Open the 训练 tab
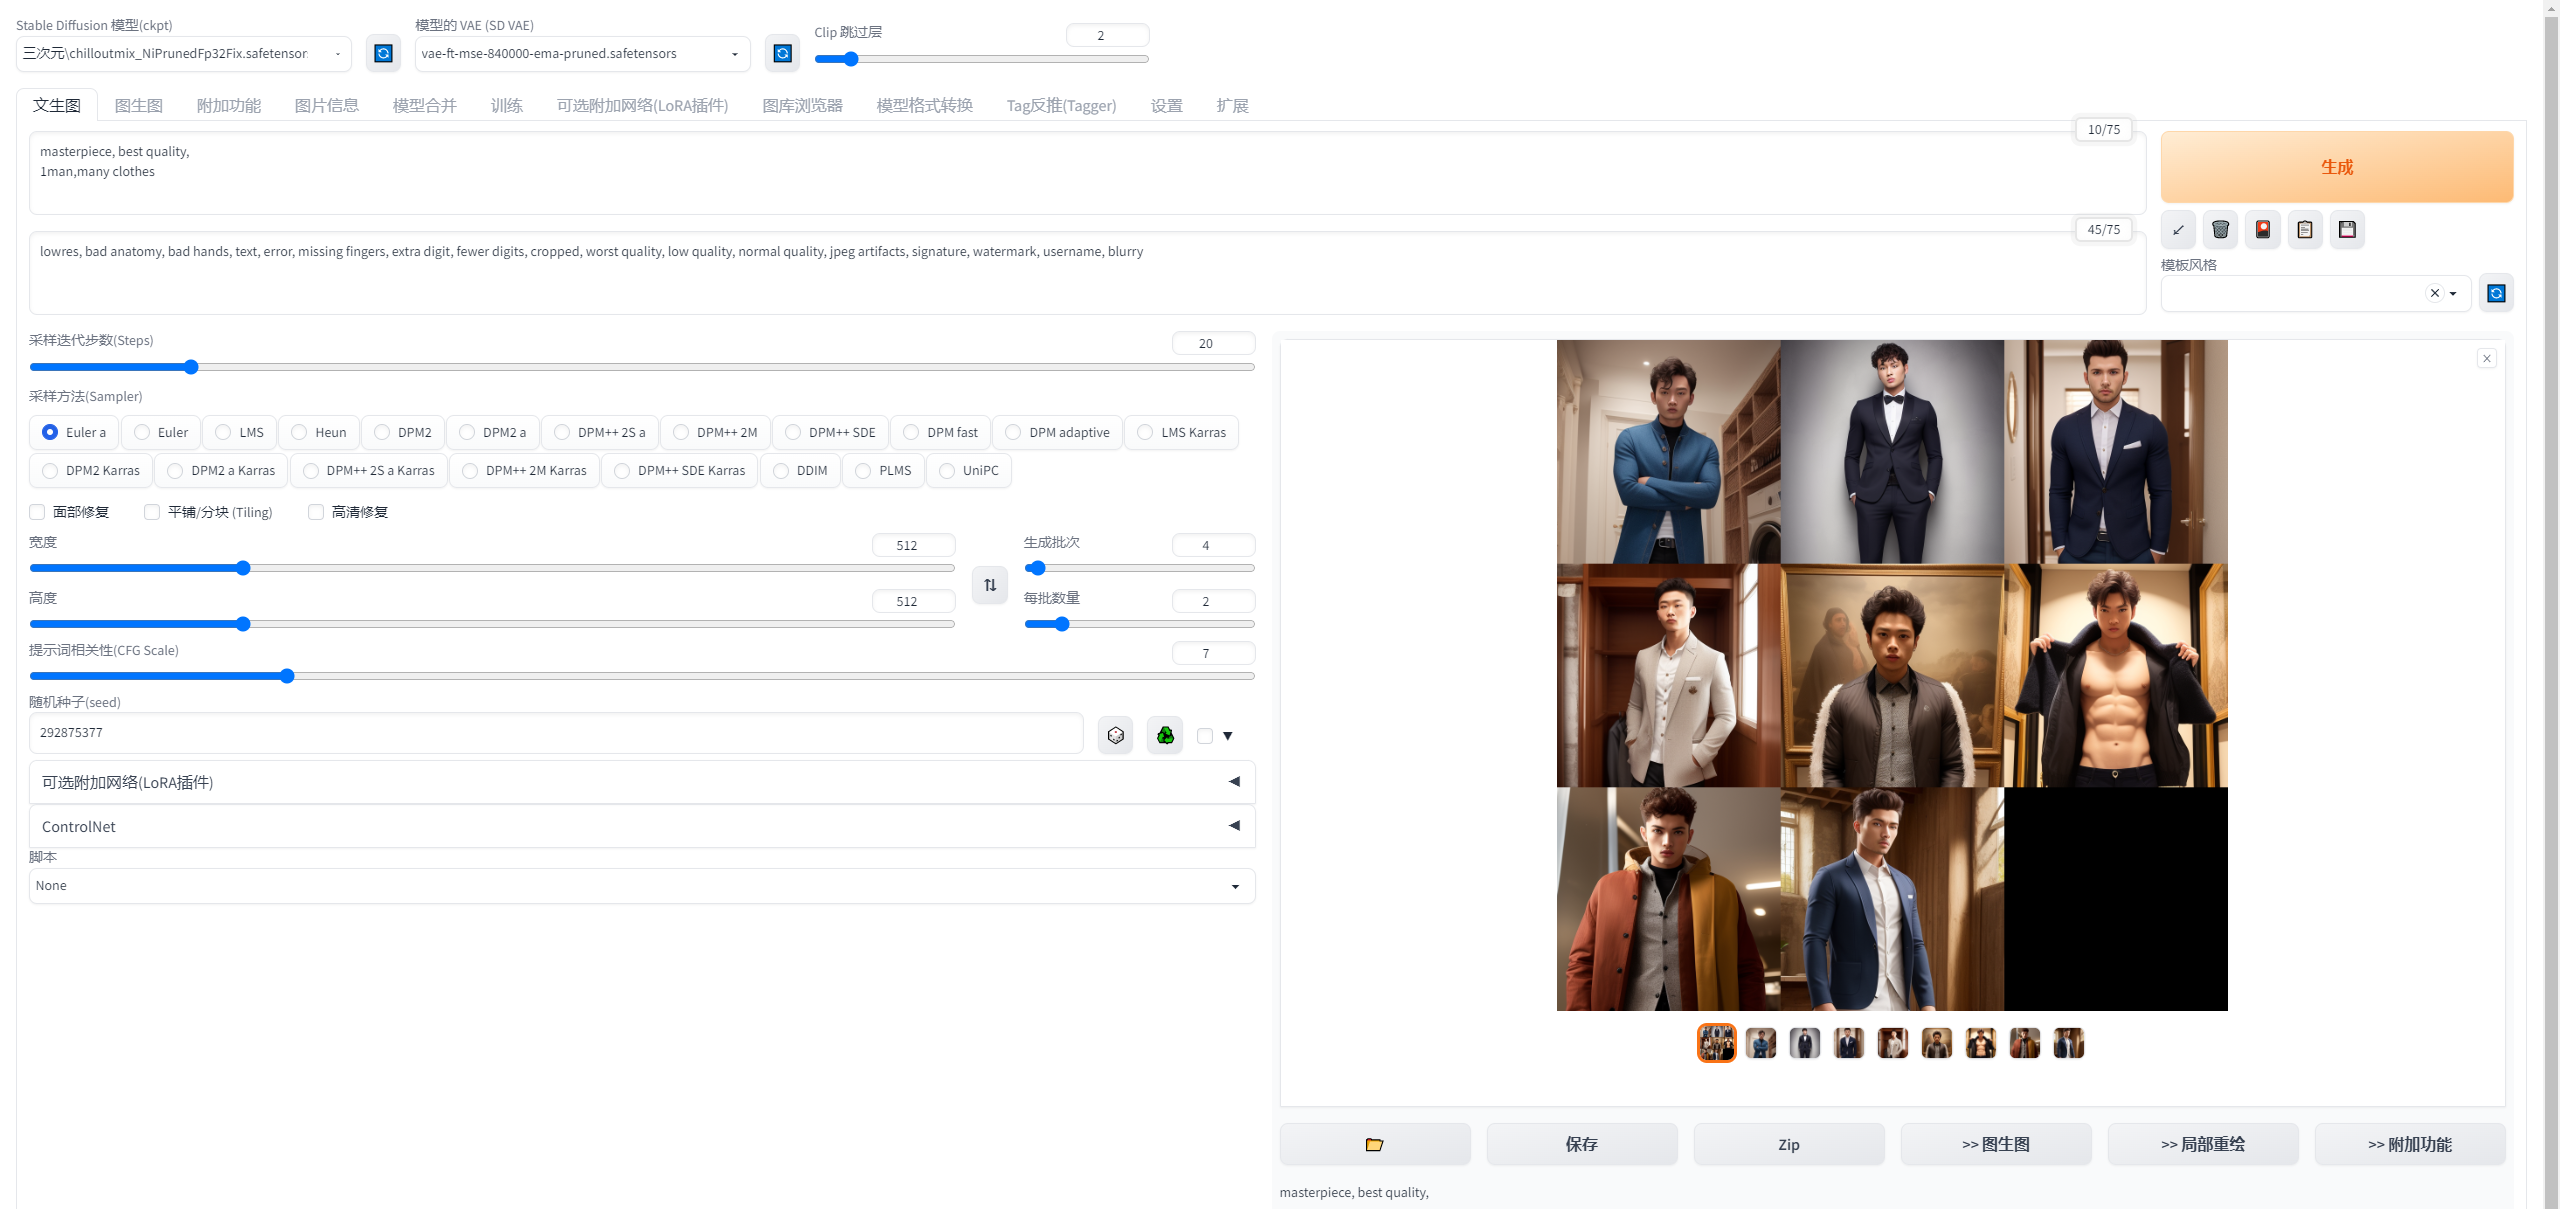This screenshot has height=1209, width=2560. coord(507,105)
